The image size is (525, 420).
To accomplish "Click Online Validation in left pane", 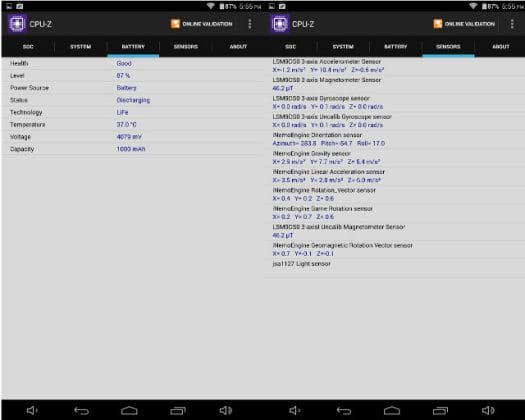I will [201, 24].
